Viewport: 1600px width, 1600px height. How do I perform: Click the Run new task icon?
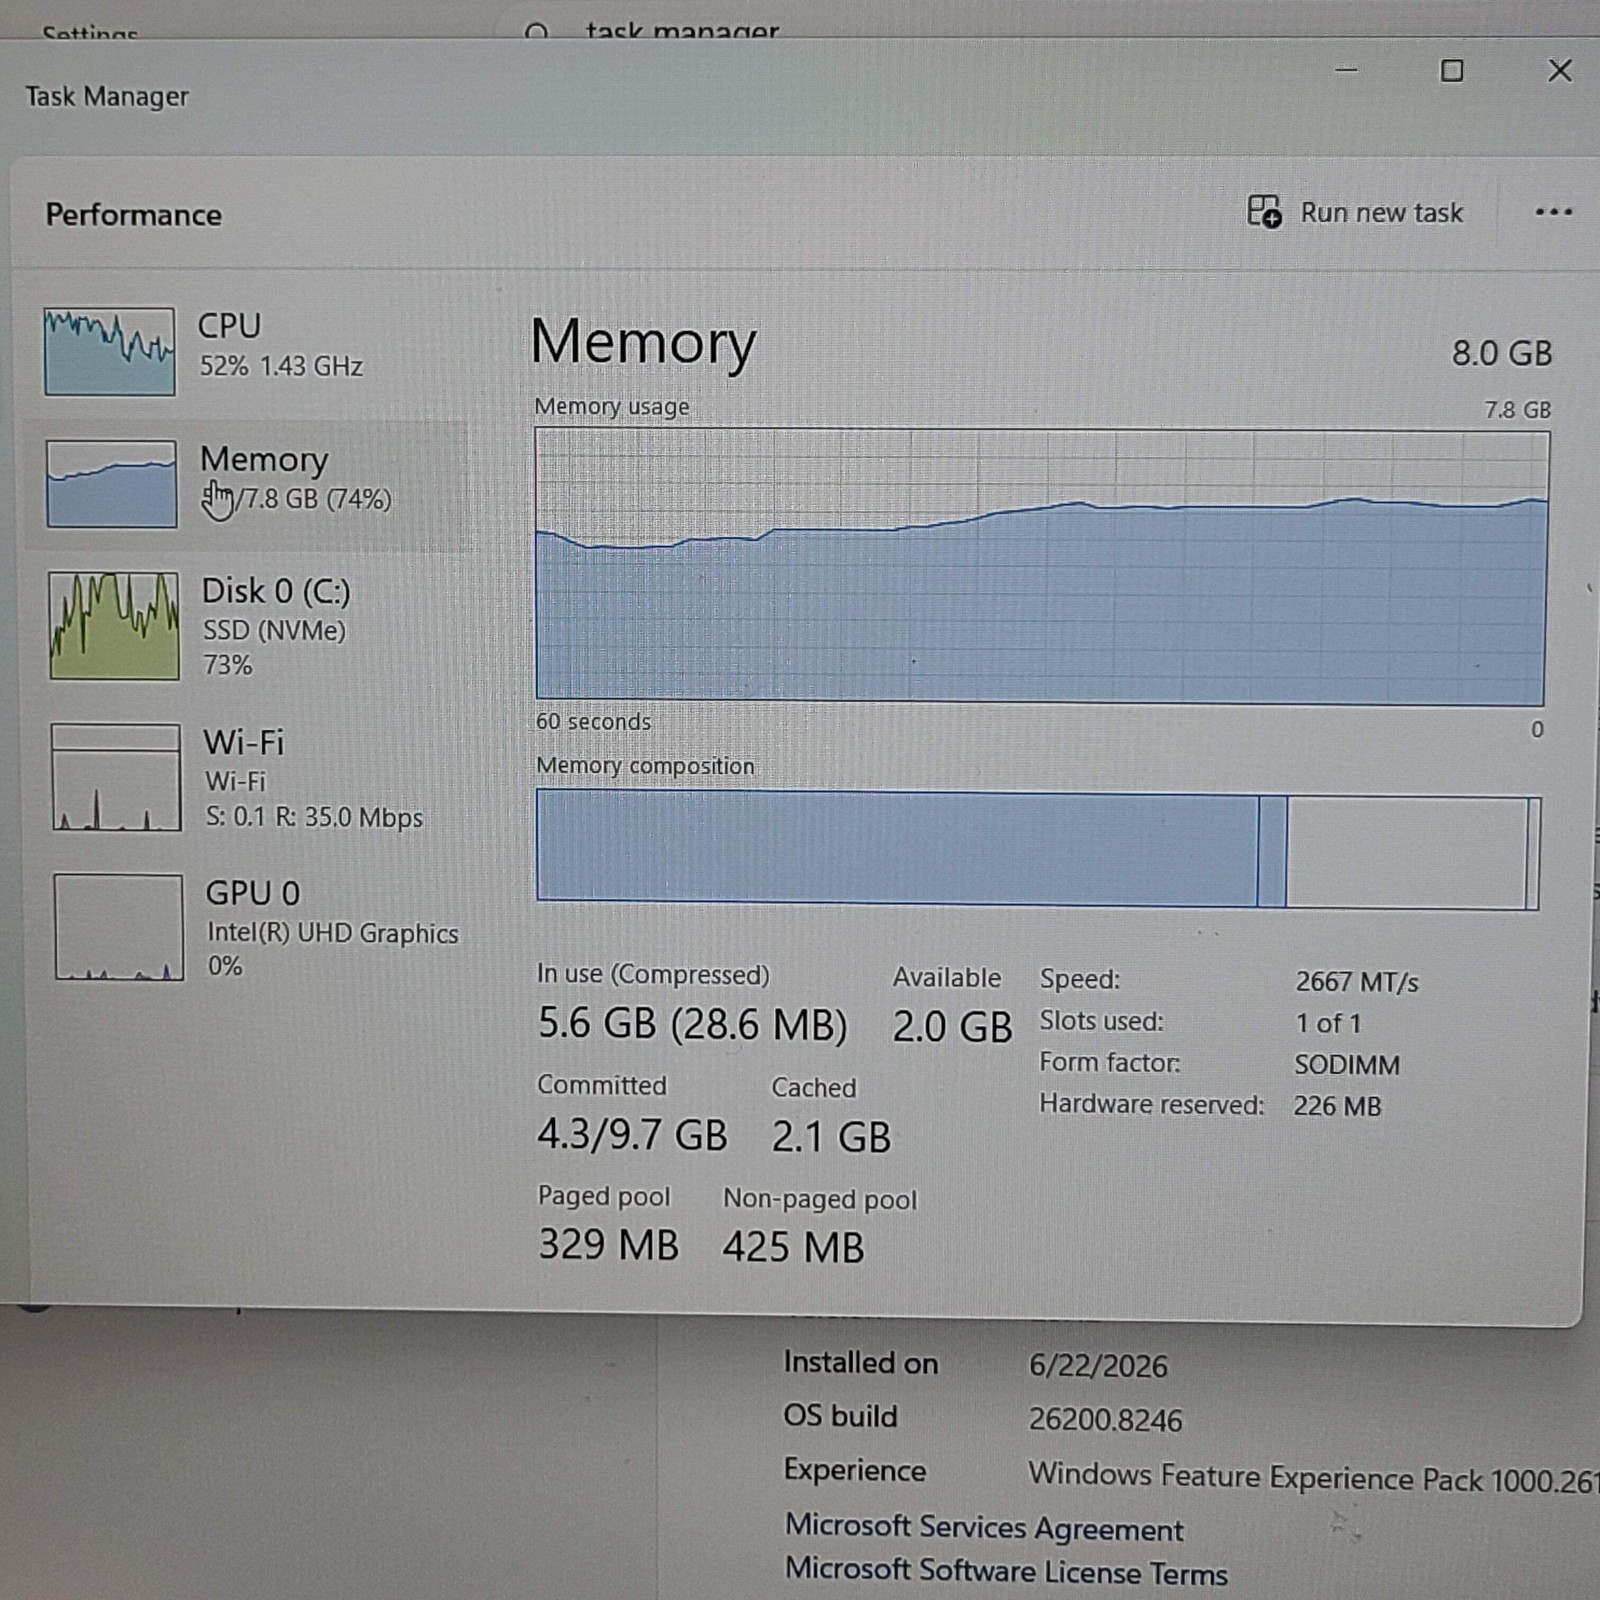pyautogui.click(x=1264, y=211)
